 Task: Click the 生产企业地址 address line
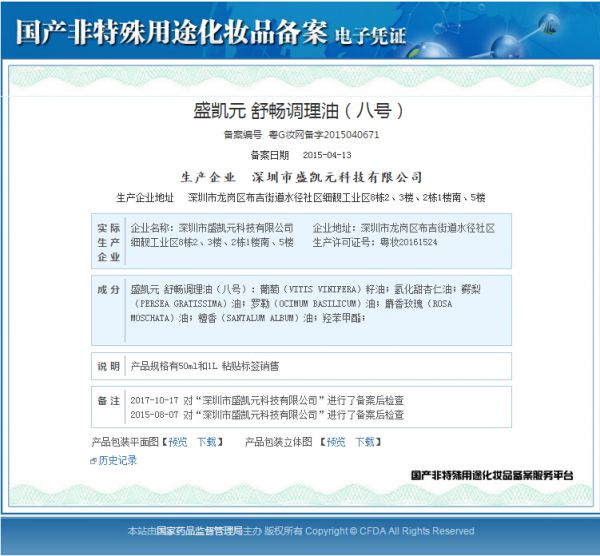pos(301,197)
